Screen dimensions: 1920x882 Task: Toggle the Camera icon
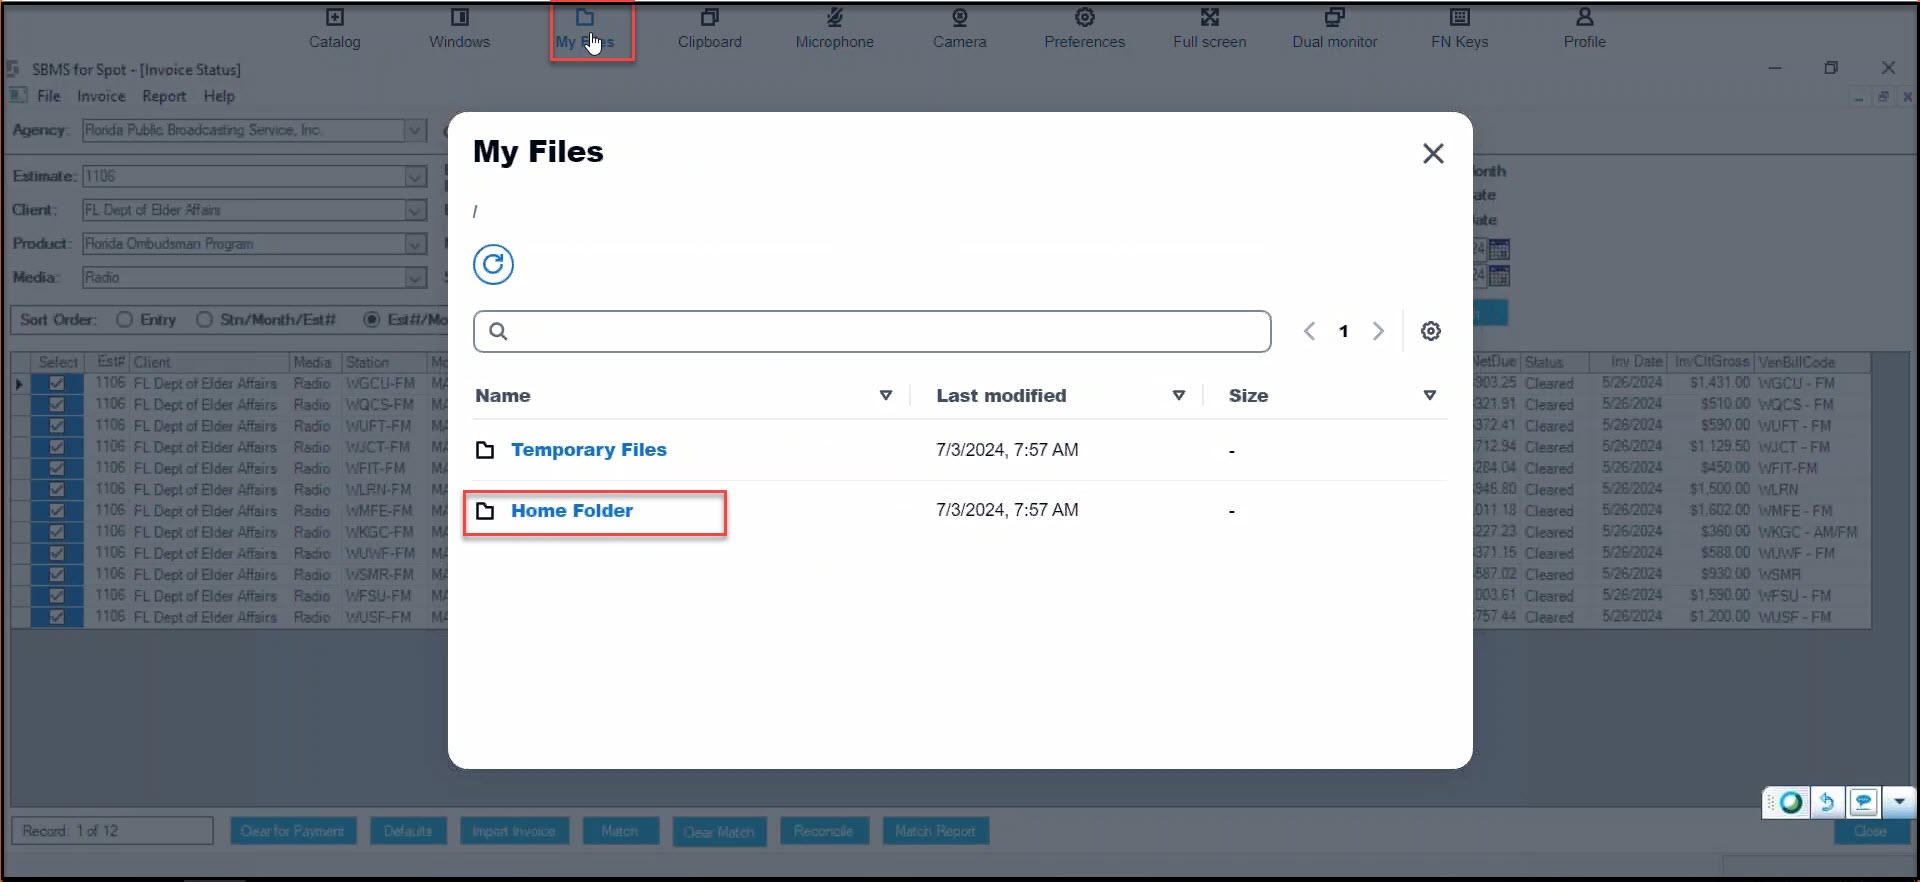click(960, 18)
